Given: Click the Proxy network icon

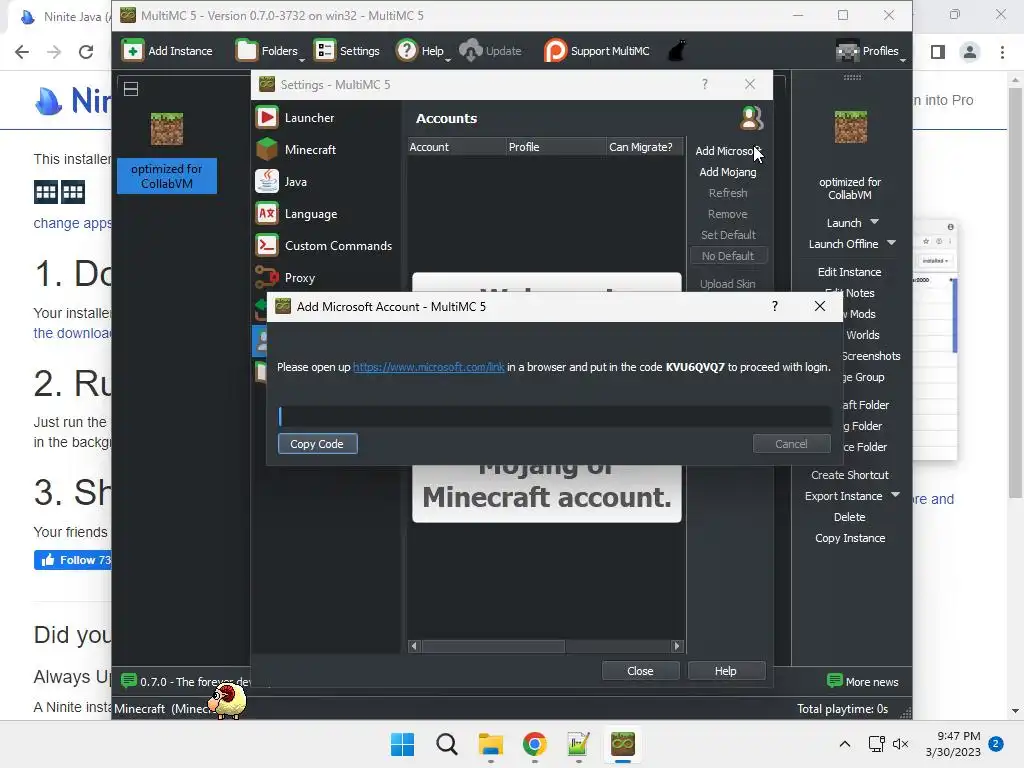Looking at the screenshot, I should tap(267, 278).
